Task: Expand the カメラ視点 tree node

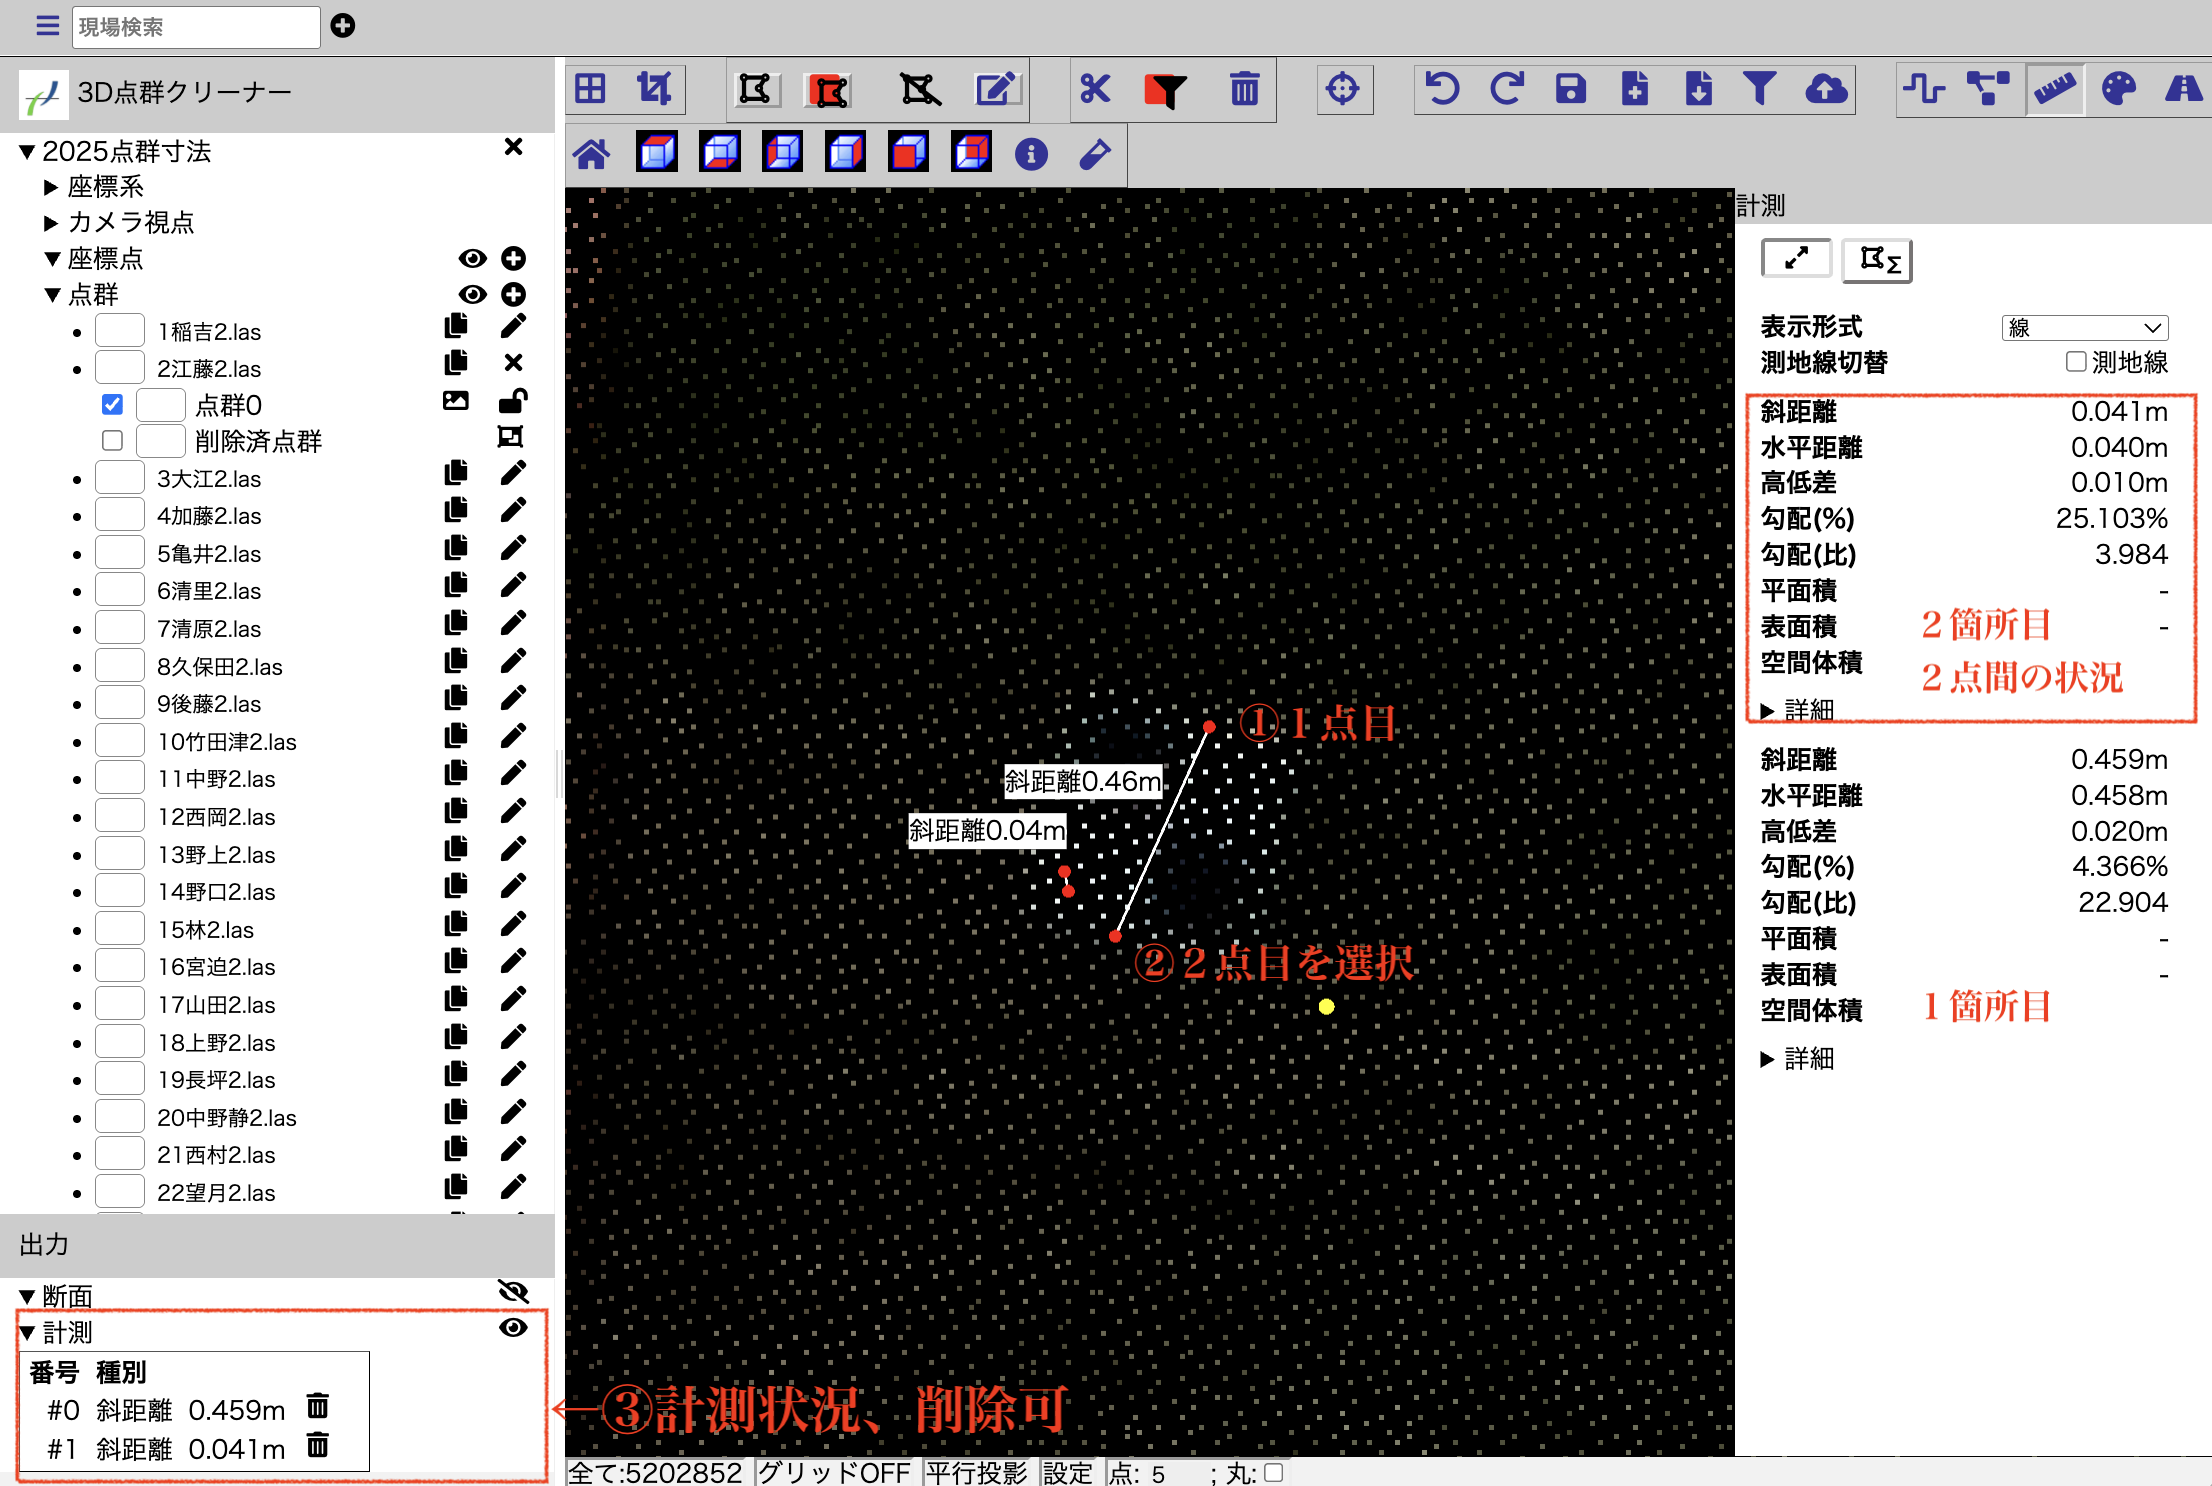Action: [51, 222]
